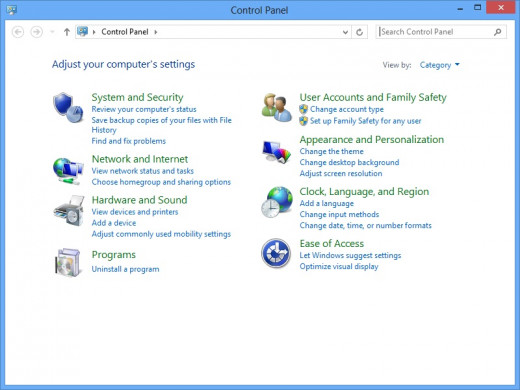Image resolution: width=520 pixels, height=390 pixels.
Task: Open Save backup copies with File History
Action: (162, 125)
